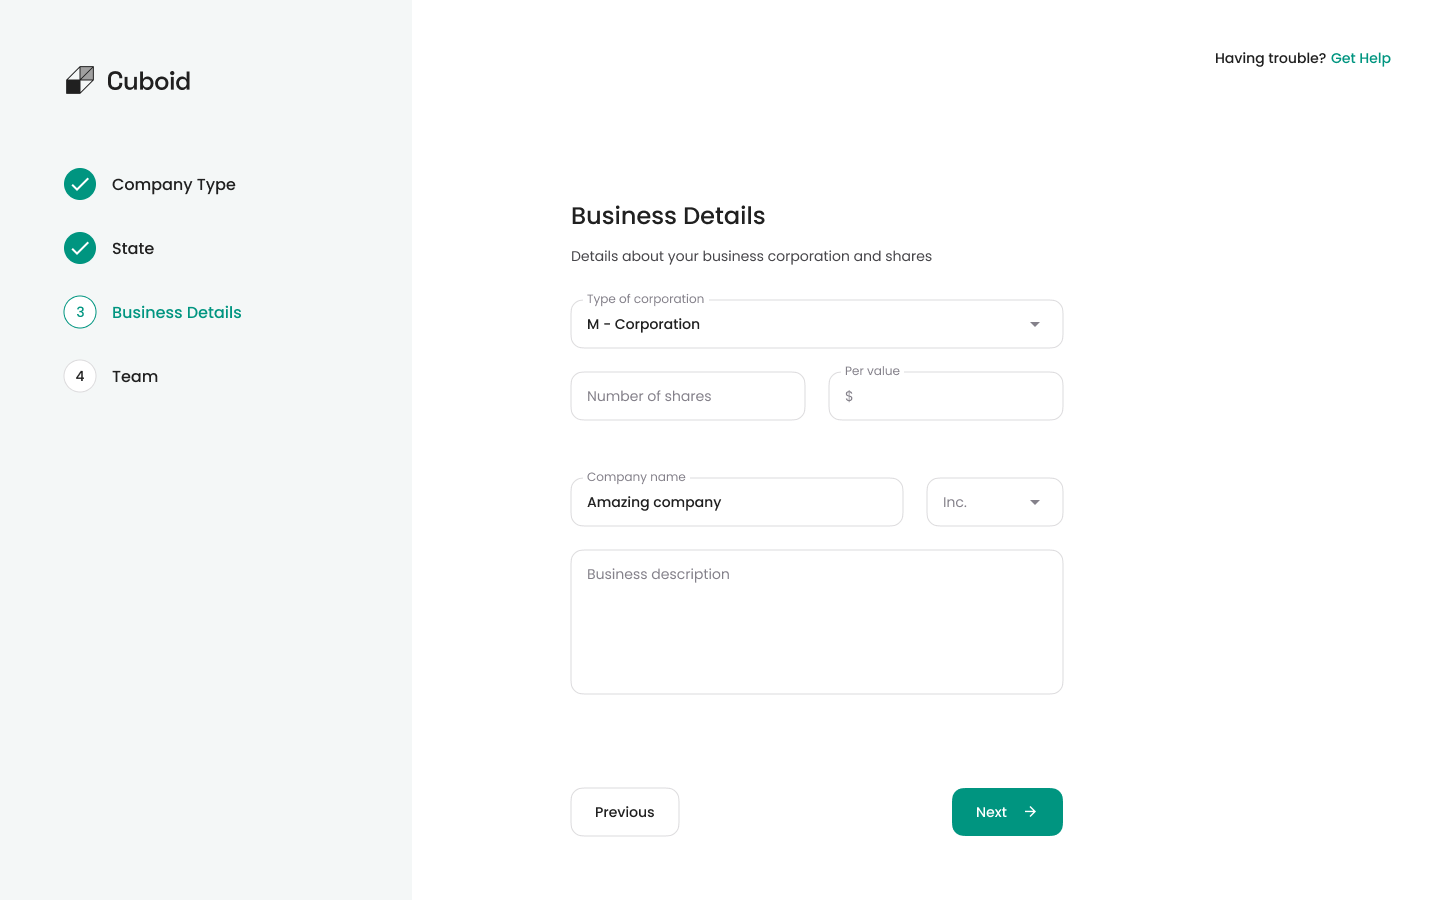Click the Cuboid cube logo icon
This screenshot has width=1440, height=900.
pos(80,80)
